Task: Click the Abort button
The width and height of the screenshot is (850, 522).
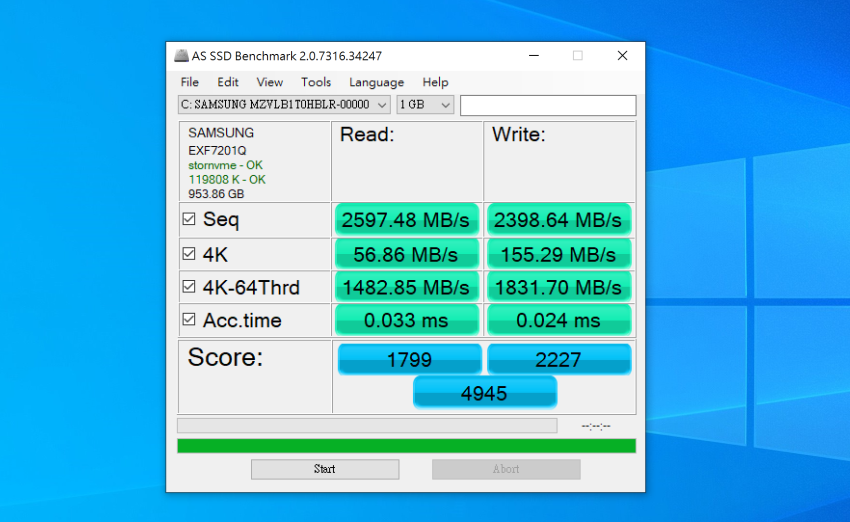Action: (506, 469)
